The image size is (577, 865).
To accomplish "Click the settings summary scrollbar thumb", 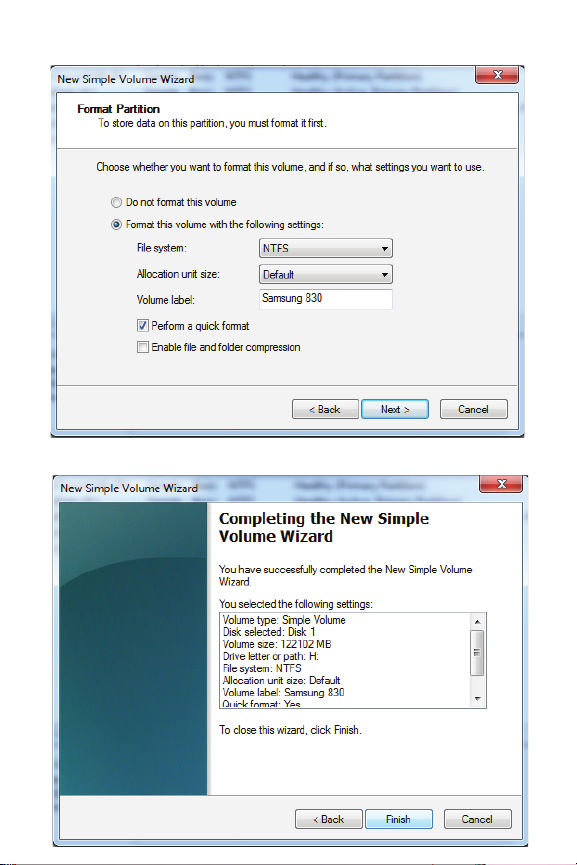I will point(478,653).
